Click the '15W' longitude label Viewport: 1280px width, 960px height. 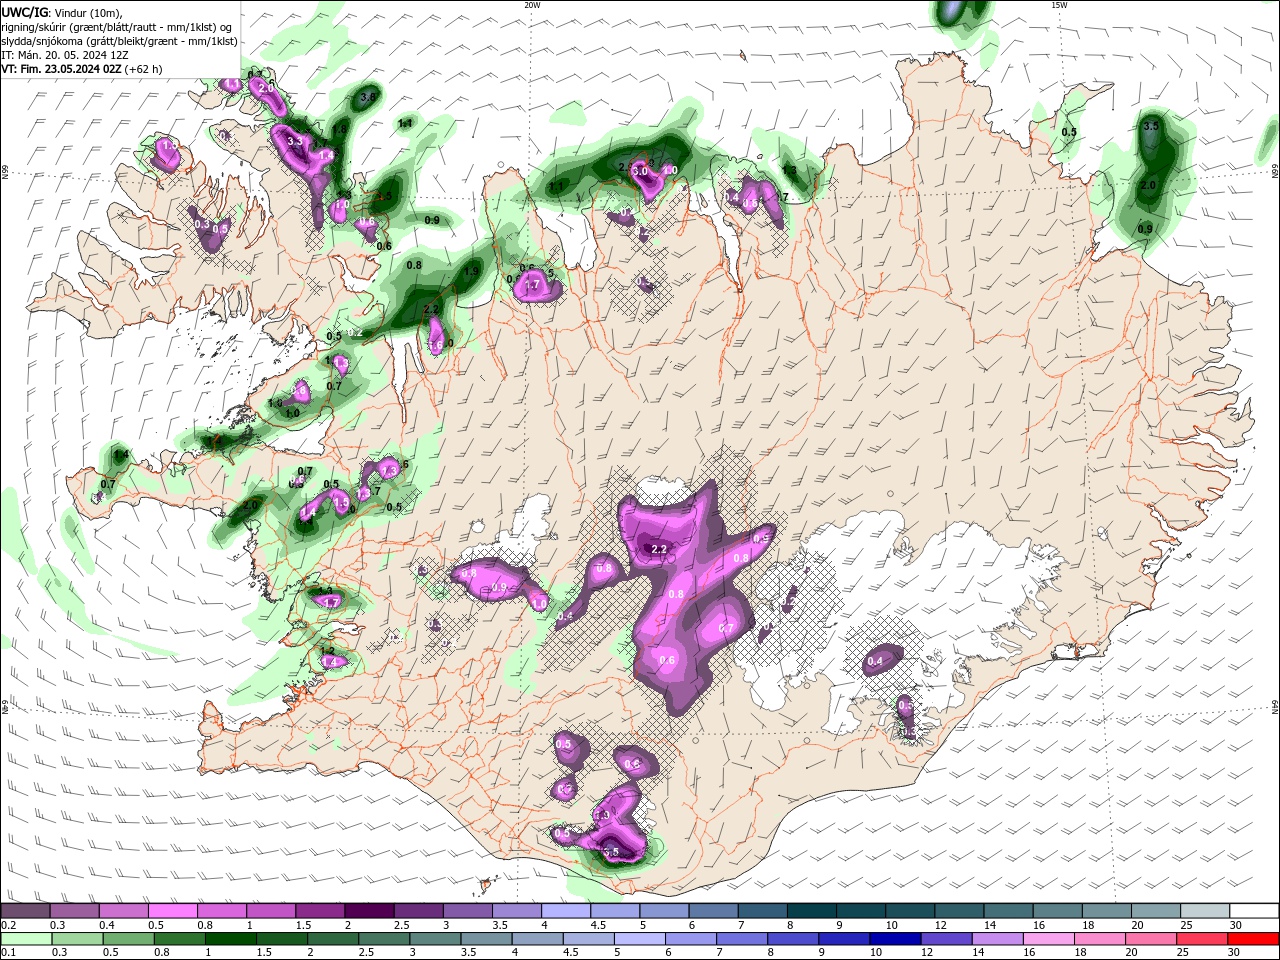(1059, 4)
